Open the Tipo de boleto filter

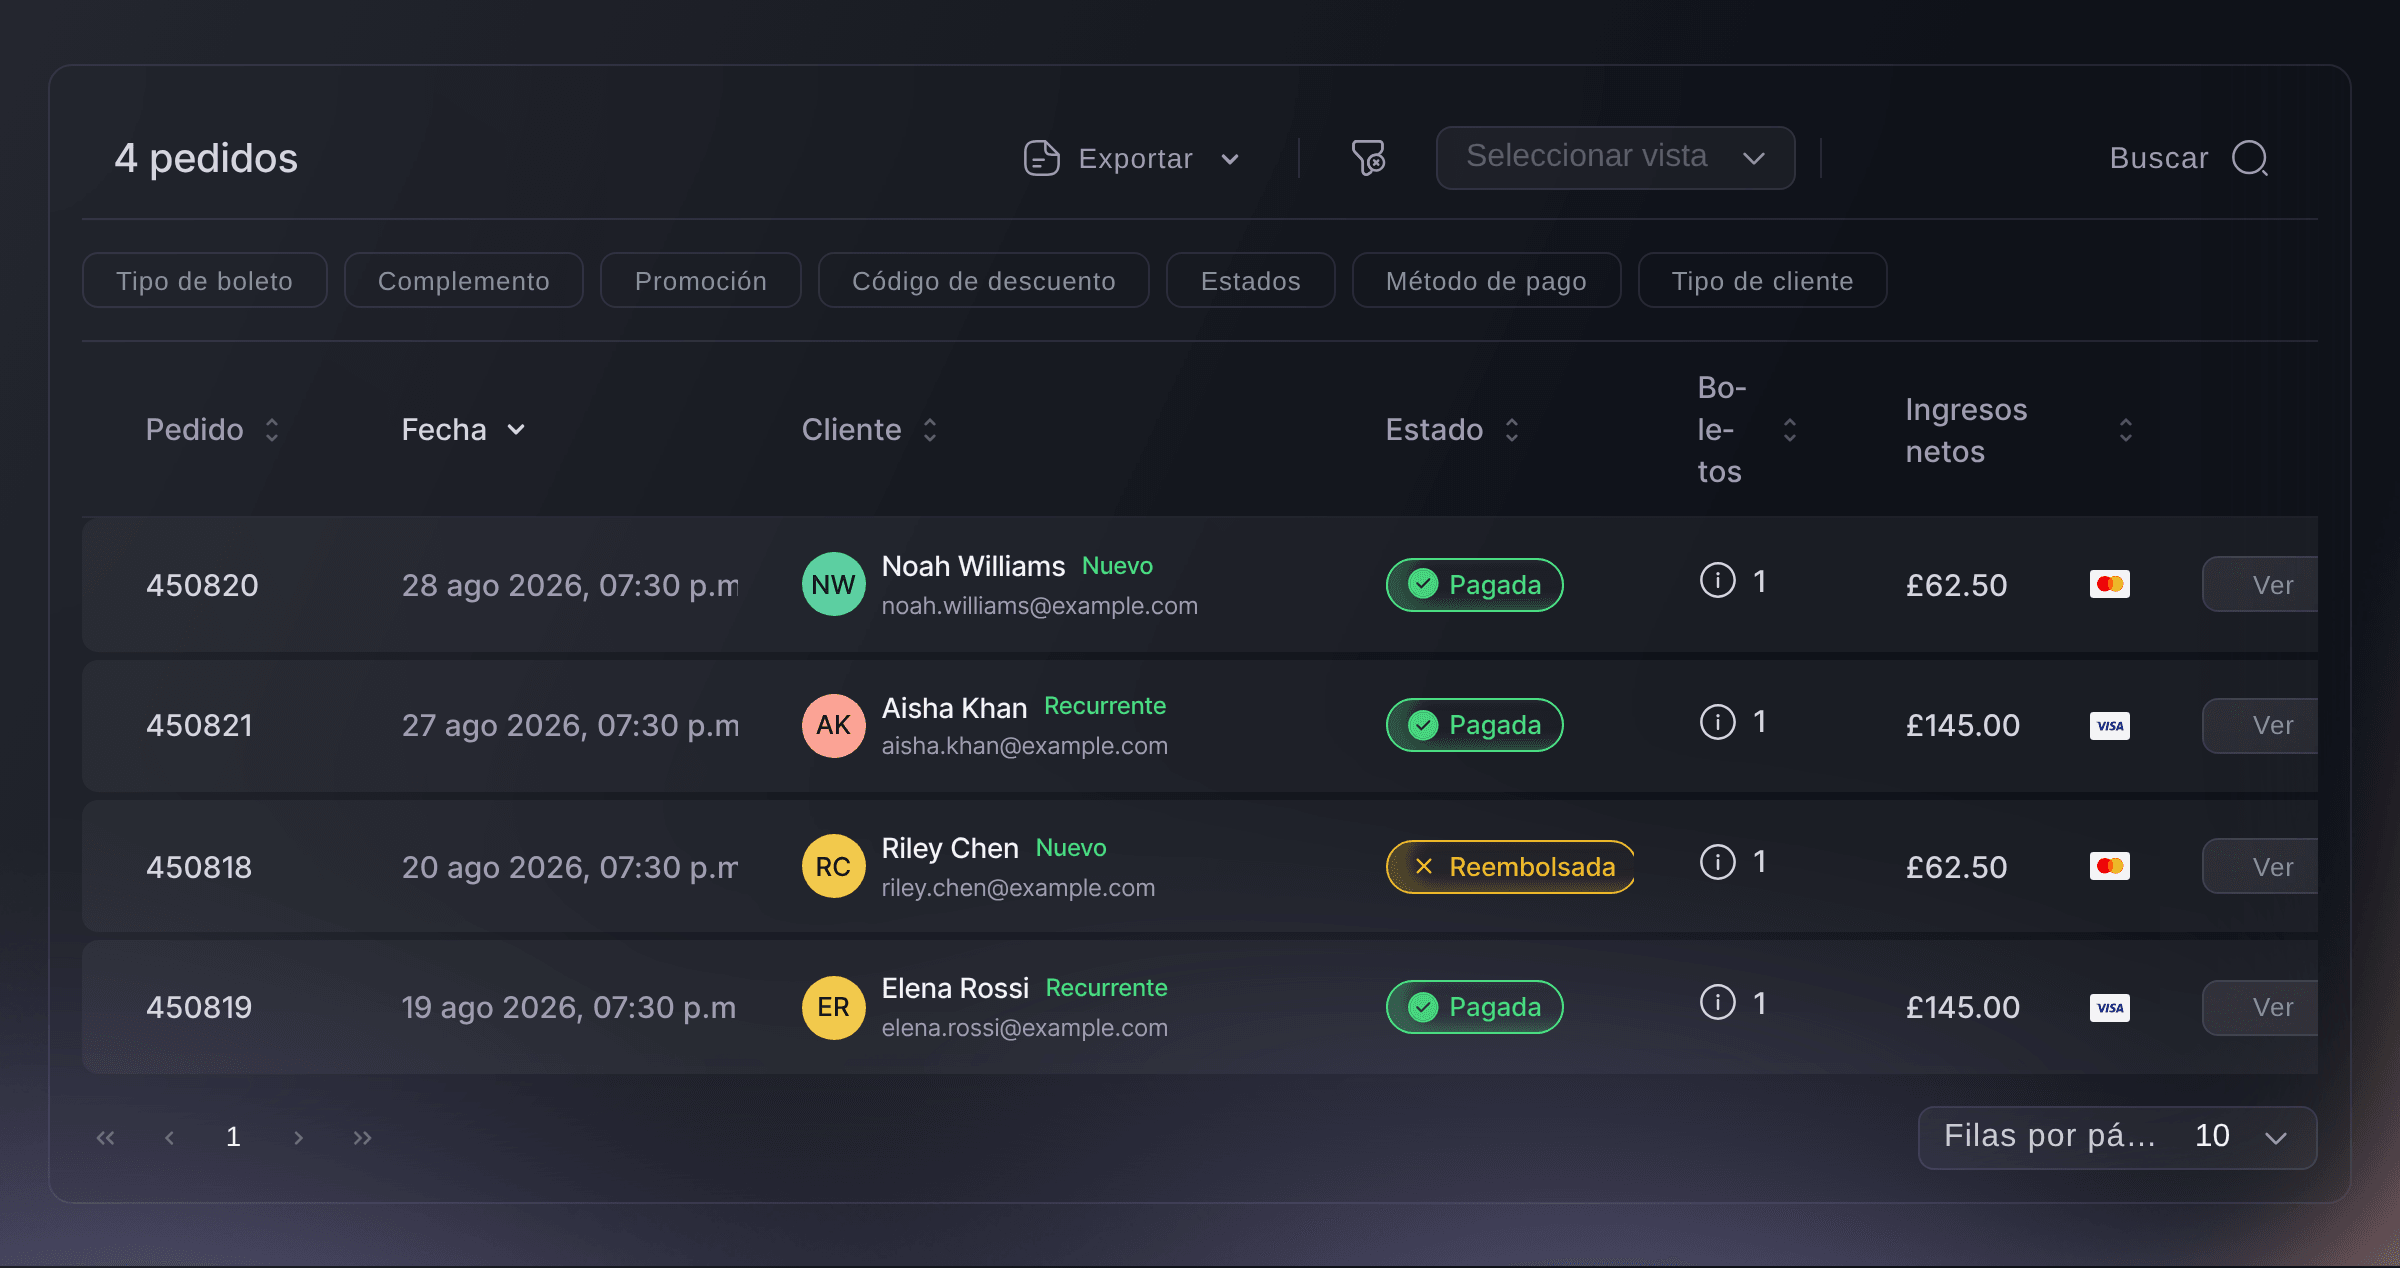pyautogui.click(x=205, y=281)
